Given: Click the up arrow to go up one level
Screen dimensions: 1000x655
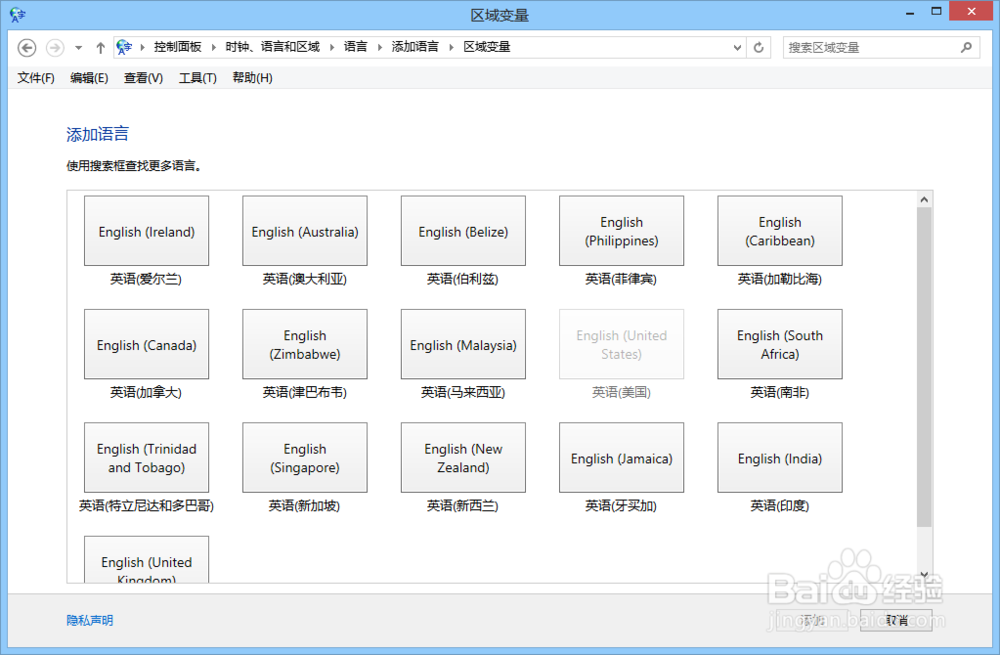Looking at the screenshot, I should tap(101, 47).
